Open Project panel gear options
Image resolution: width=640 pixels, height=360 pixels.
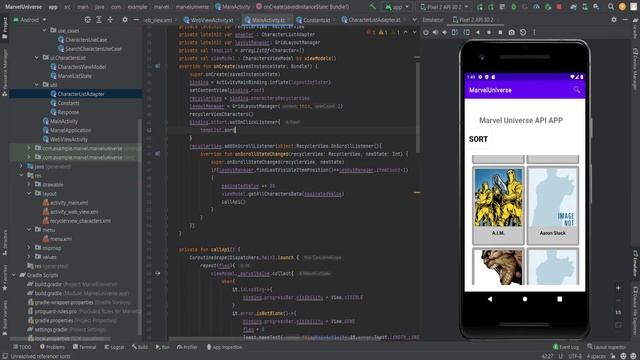[x=125, y=20]
